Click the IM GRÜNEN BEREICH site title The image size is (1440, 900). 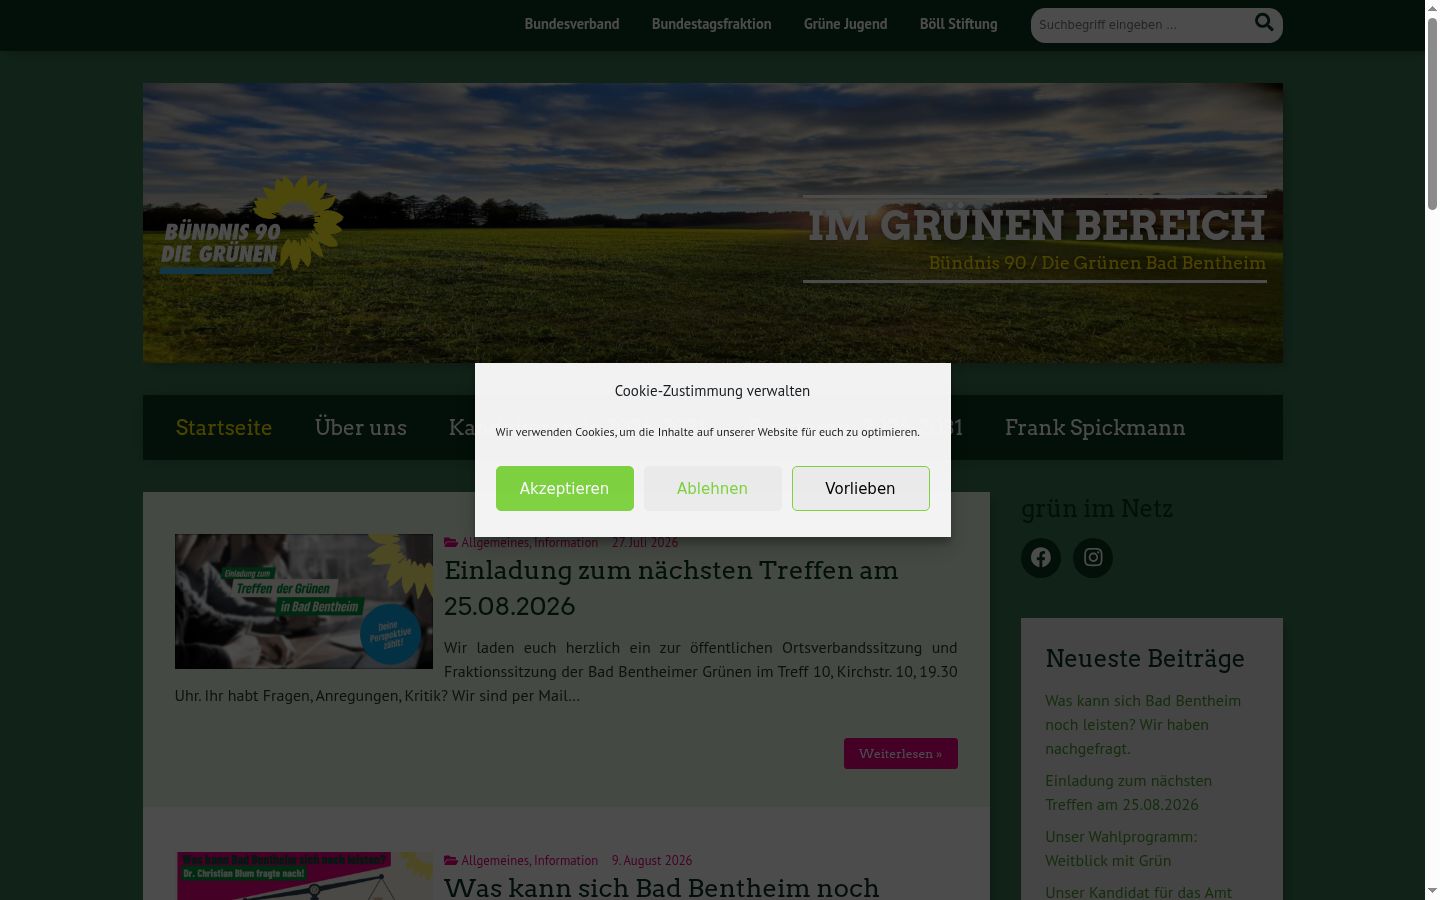pos(1037,225)
